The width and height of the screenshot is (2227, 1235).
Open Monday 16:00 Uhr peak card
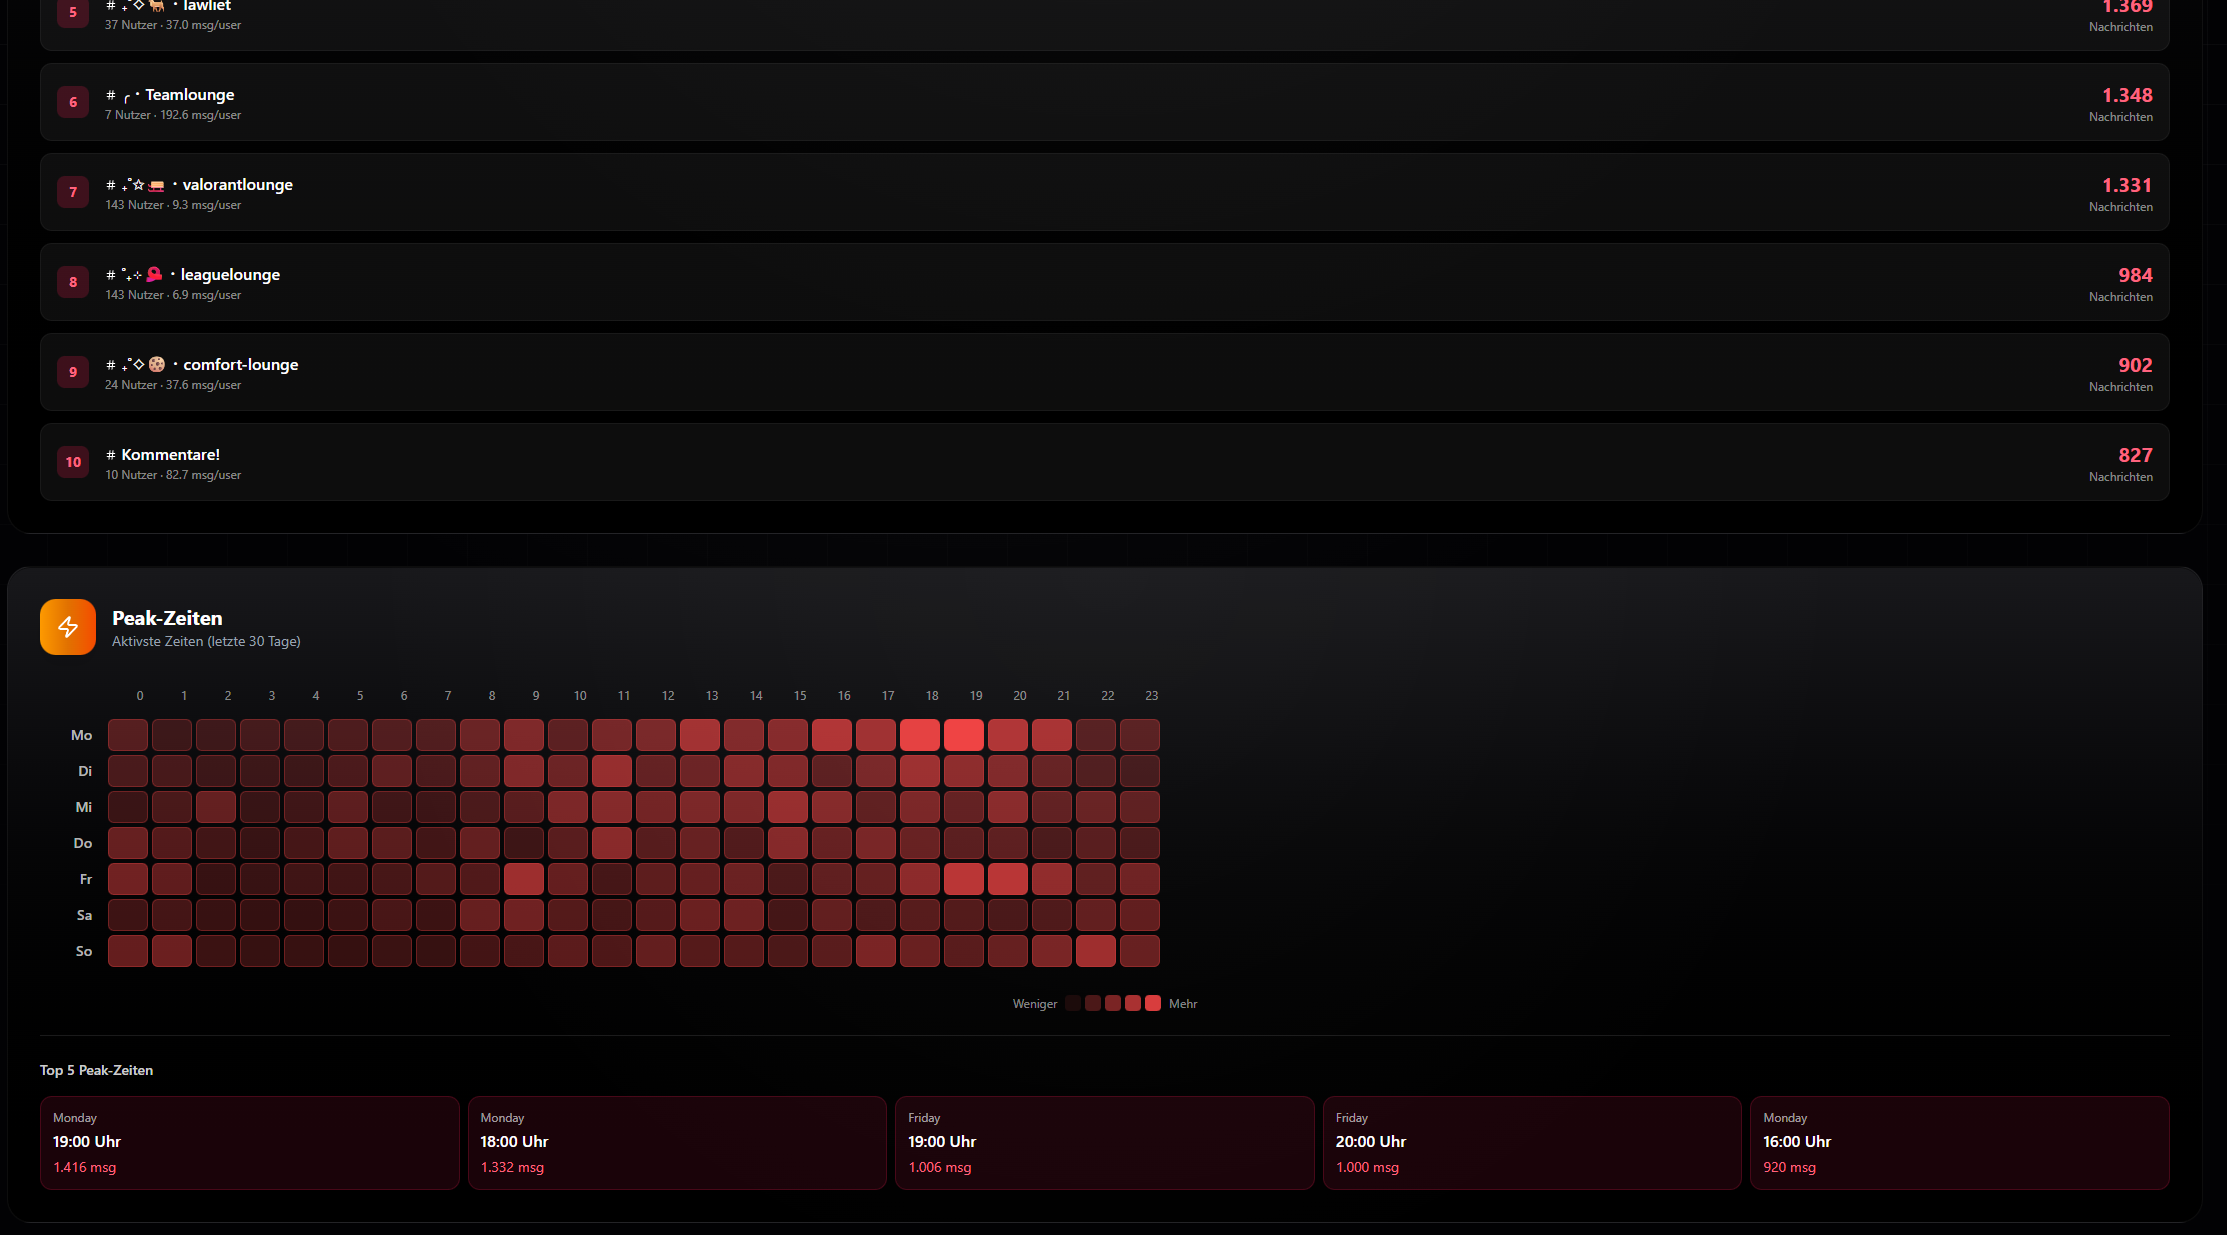click(1959, 1142)
